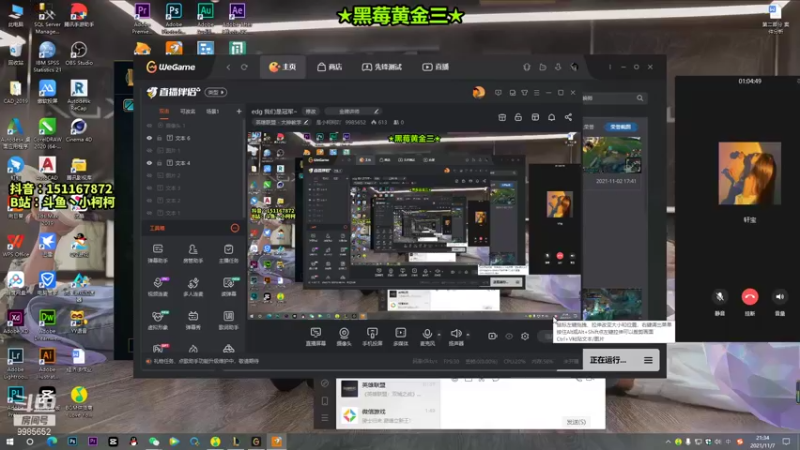Add a 摄像头 camera source

(x=344, y=337)
